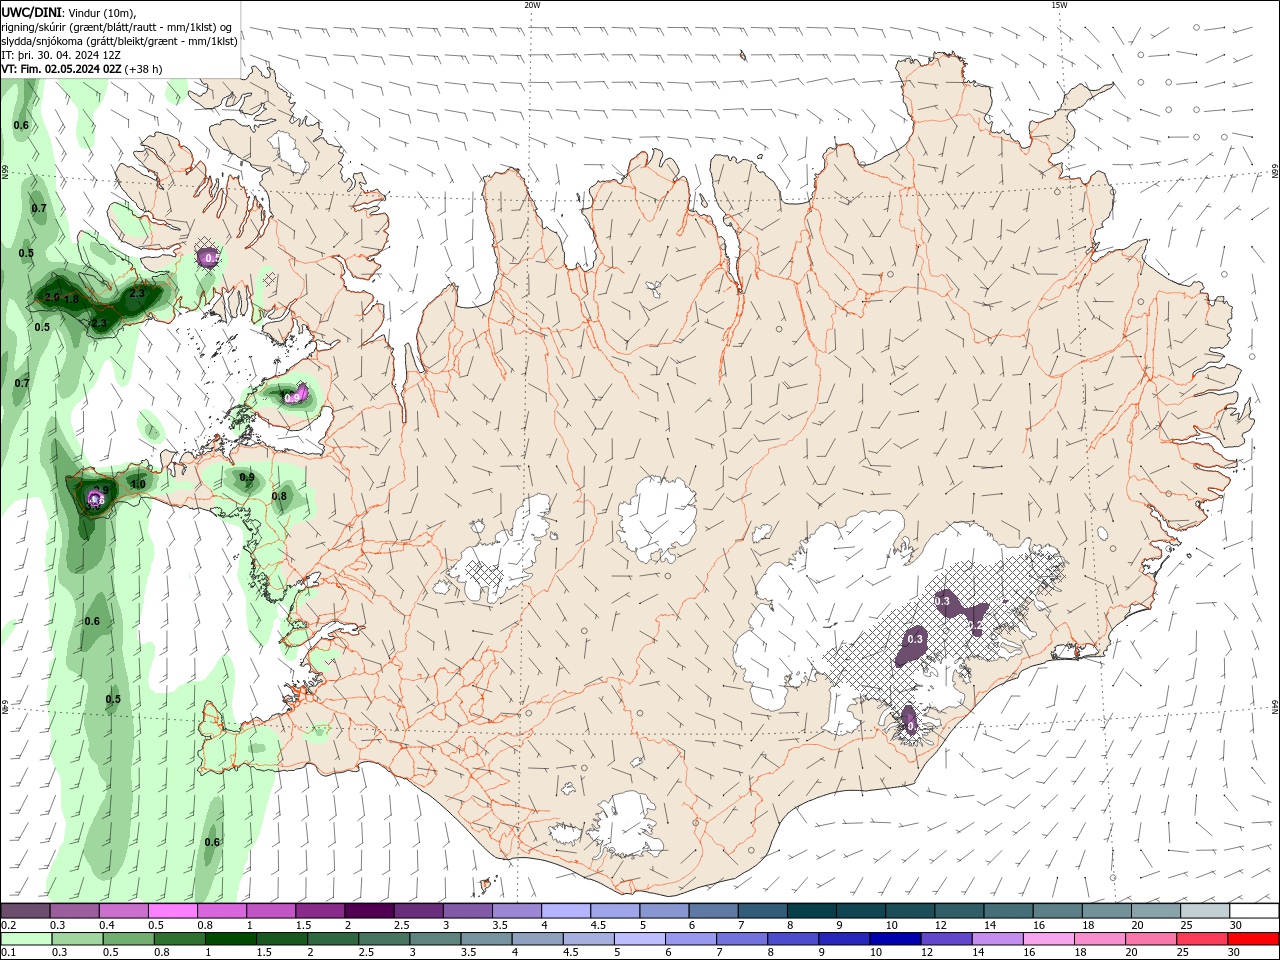Click the 'slydda/snjókoma' legend description line
The image size is (1280, 960).
pyautogui.click(x=119, y=41)
